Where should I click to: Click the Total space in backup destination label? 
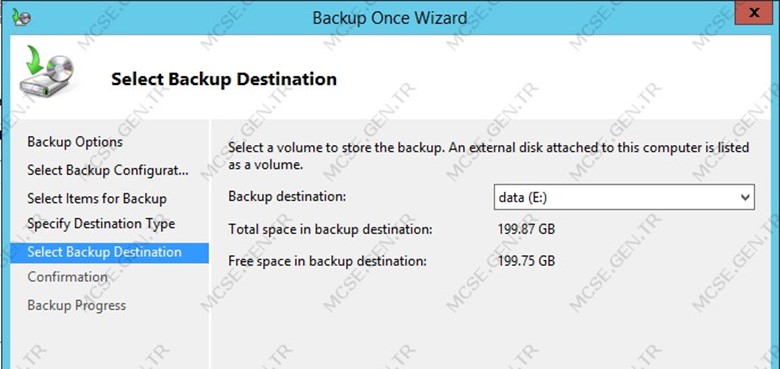click(x=330, y=230)
